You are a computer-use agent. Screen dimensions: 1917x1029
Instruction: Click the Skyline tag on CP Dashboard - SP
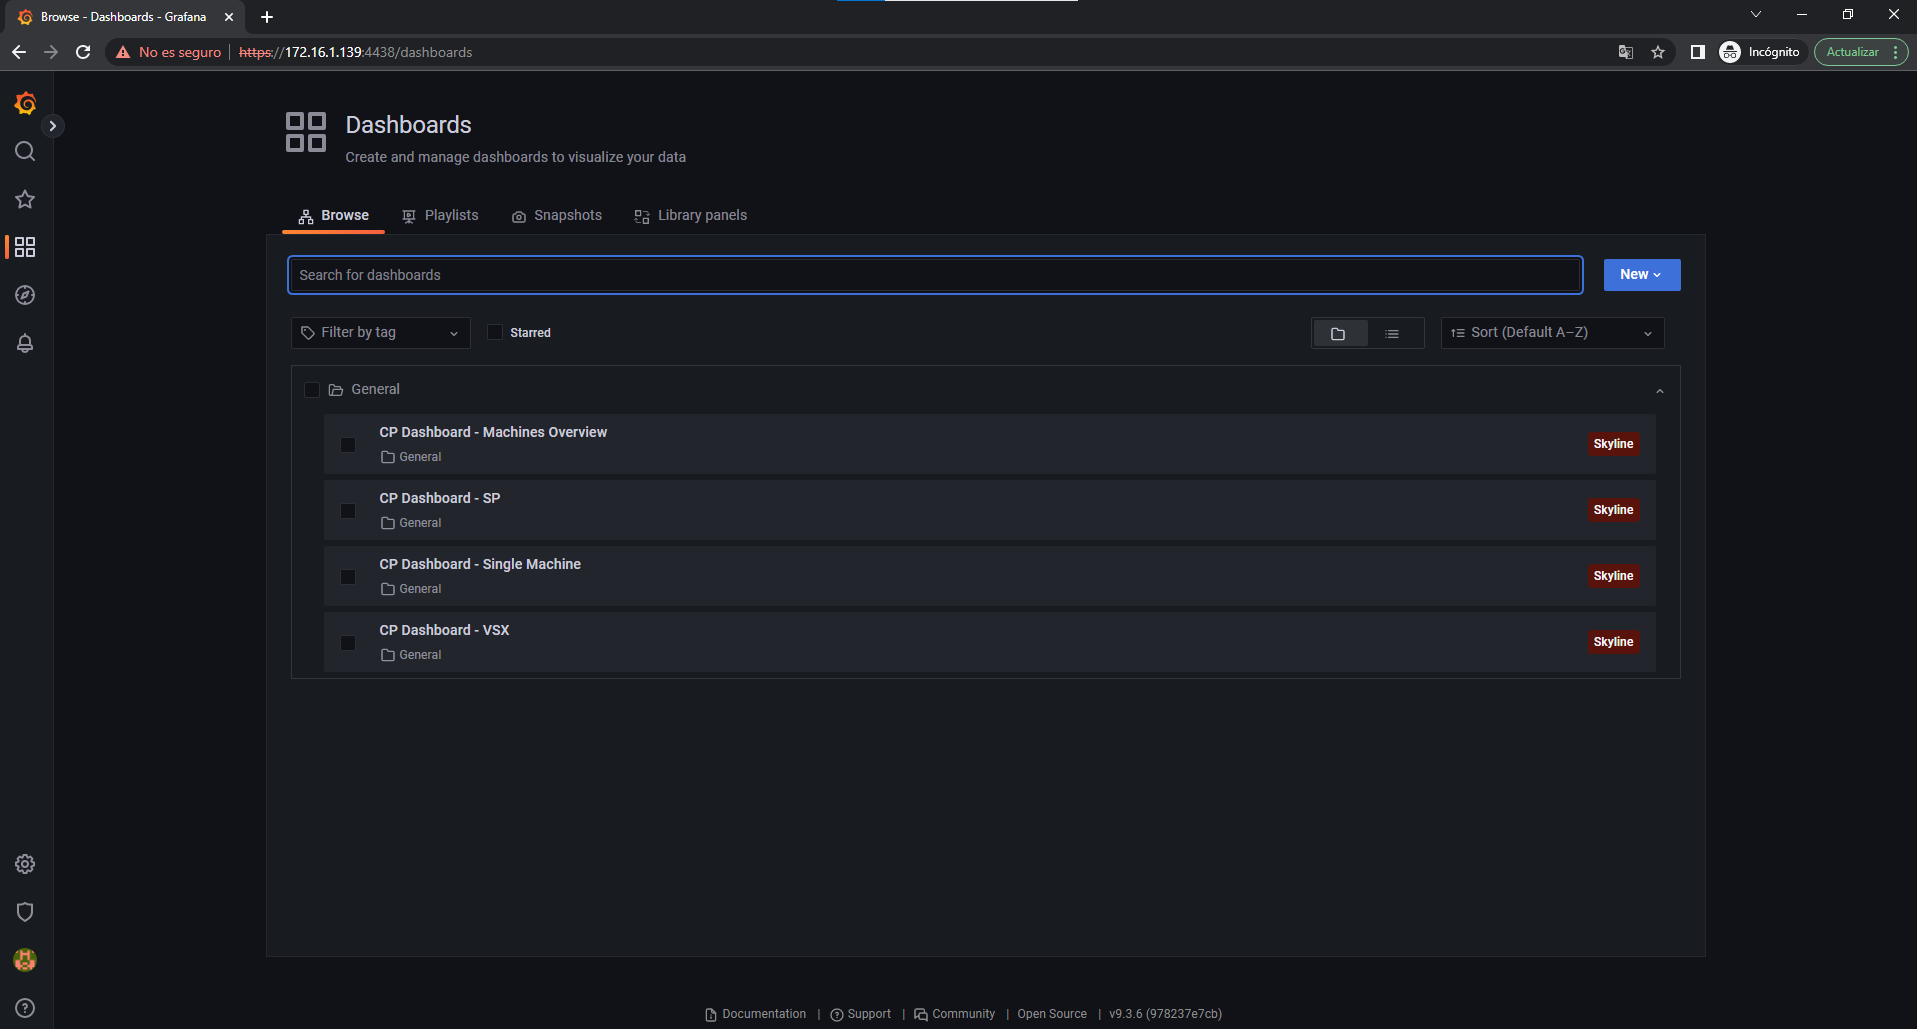[1613, 510]
